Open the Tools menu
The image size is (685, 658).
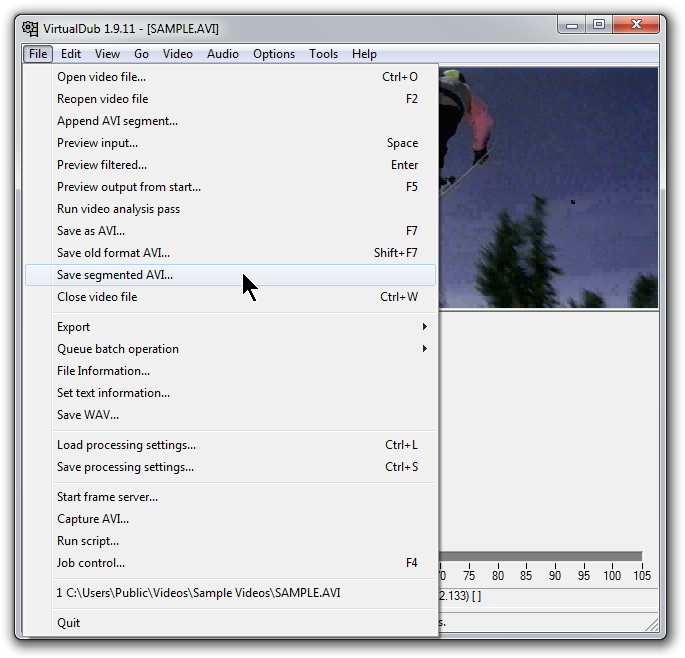323,54
